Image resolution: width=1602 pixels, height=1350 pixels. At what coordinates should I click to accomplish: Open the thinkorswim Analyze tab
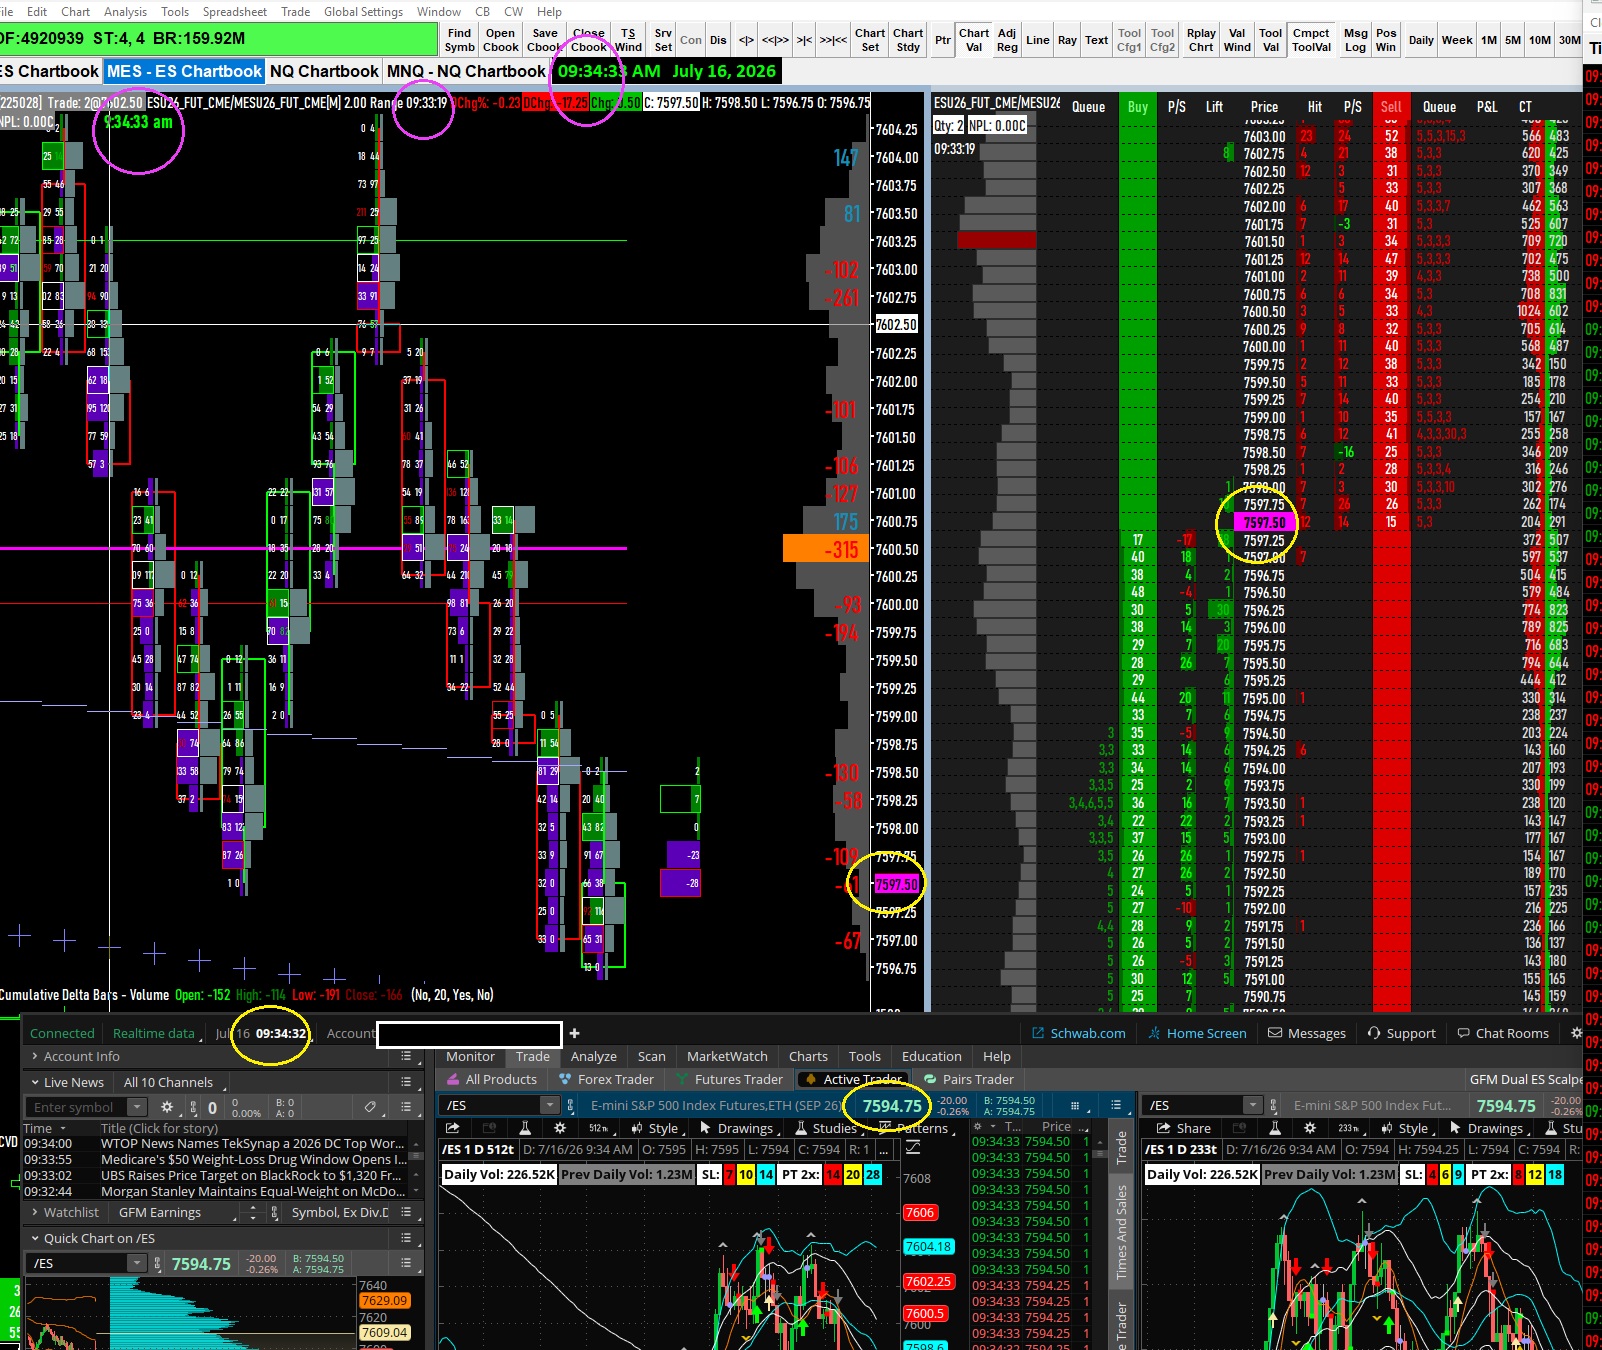[594, 1056]
